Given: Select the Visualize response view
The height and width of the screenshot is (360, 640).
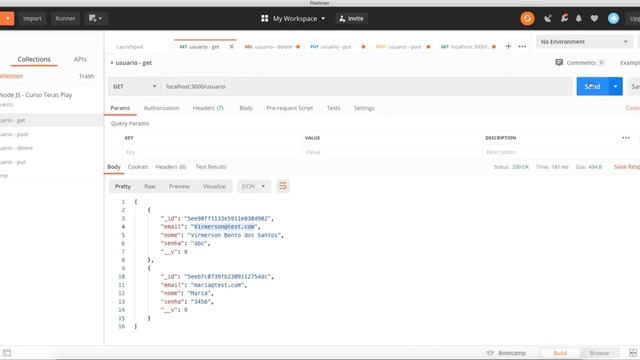Looking at the screenshot, I should (x=214, y=186).
